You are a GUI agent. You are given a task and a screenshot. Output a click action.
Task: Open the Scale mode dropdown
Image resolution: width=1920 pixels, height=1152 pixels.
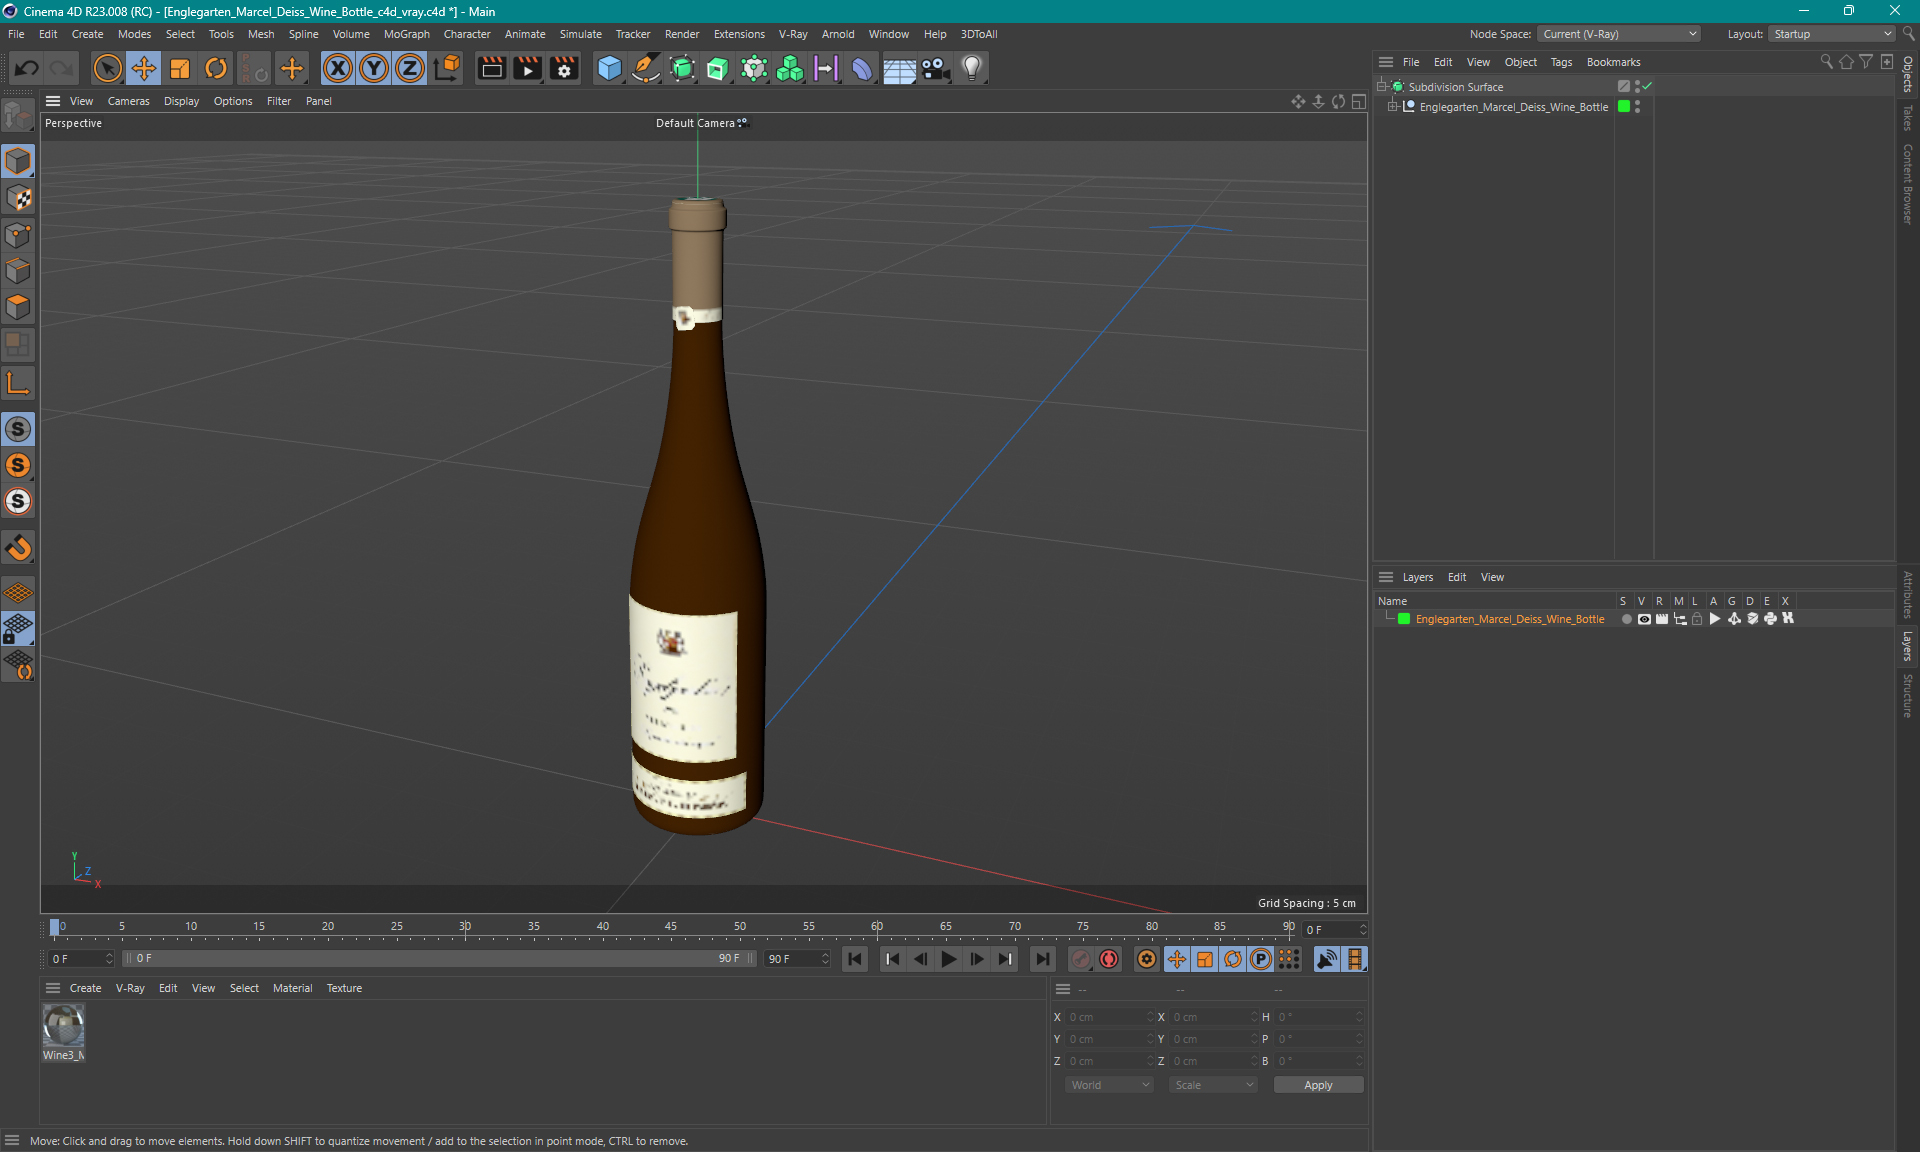[x=1213, y=1085]
